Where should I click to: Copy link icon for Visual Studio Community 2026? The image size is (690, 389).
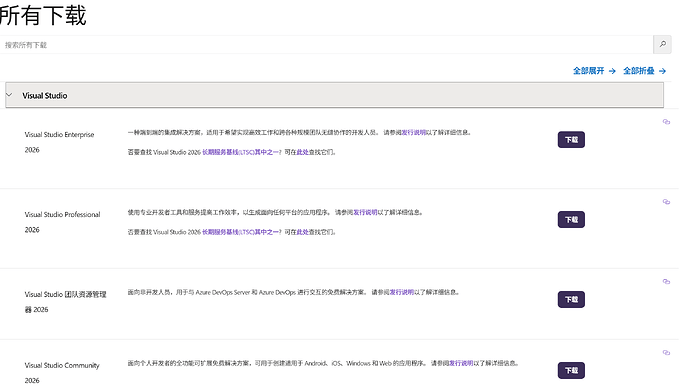coord(666,353)
